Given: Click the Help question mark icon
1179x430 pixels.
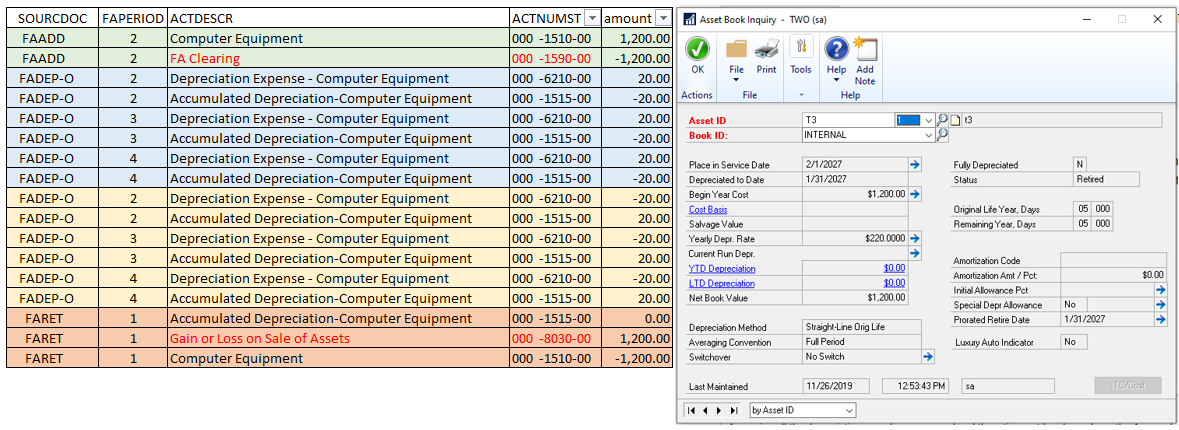Looking at the screenshot, I should point(836,49).
